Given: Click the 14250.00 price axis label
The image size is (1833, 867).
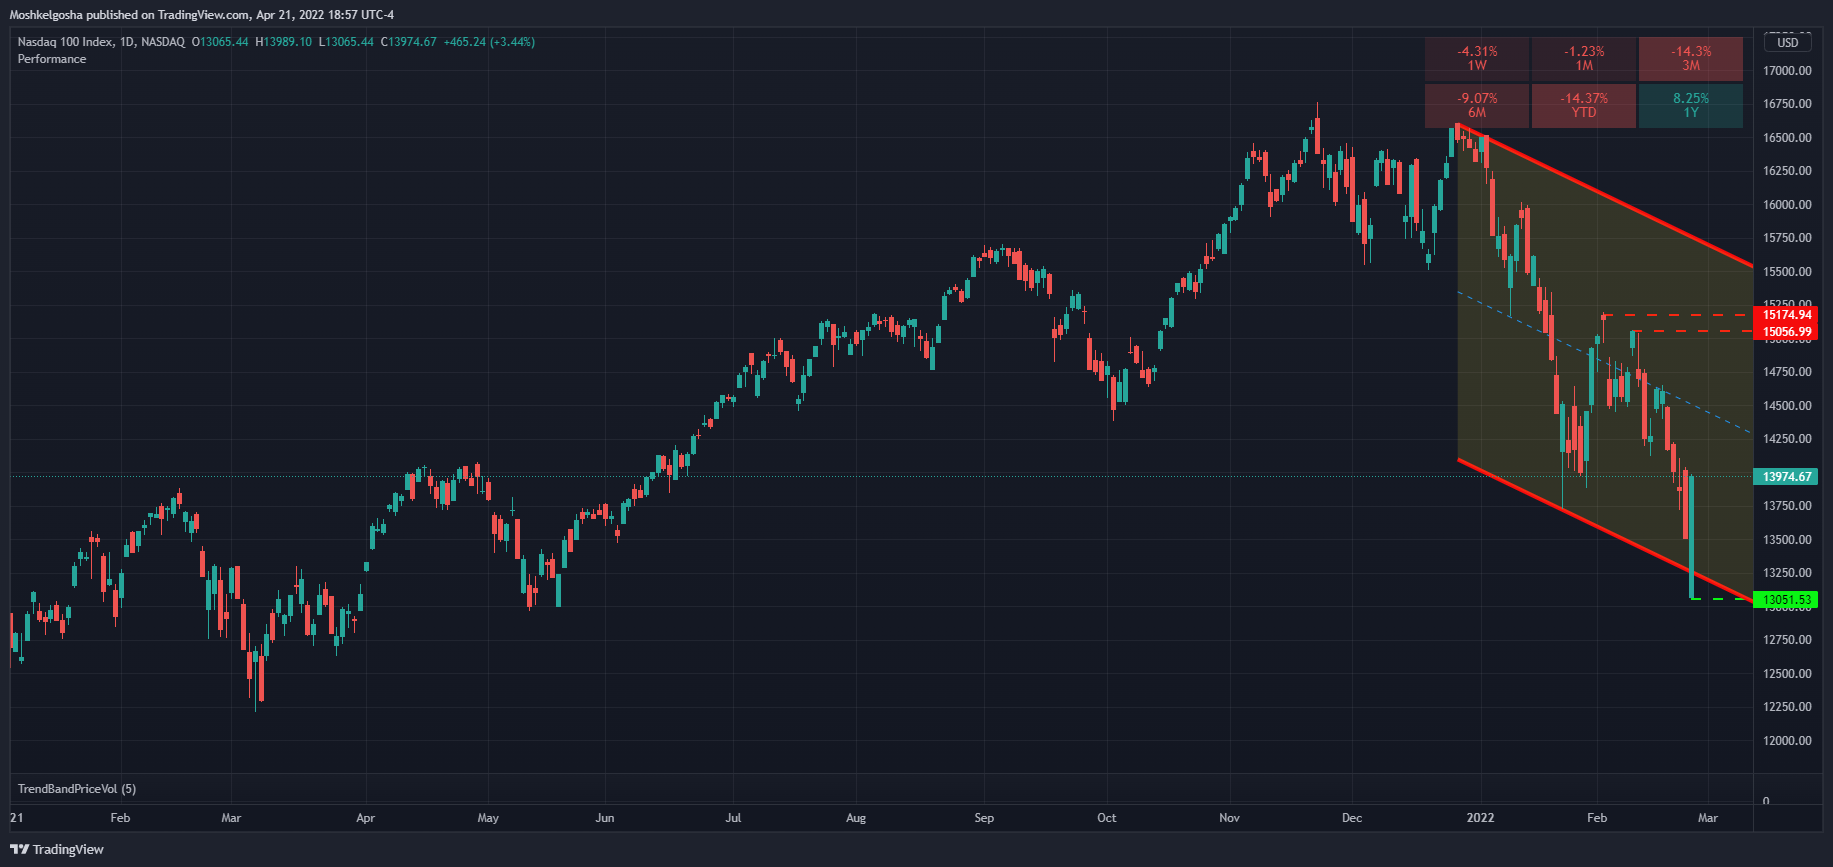Looking at the screenshot, I should tap(1787, 439).
